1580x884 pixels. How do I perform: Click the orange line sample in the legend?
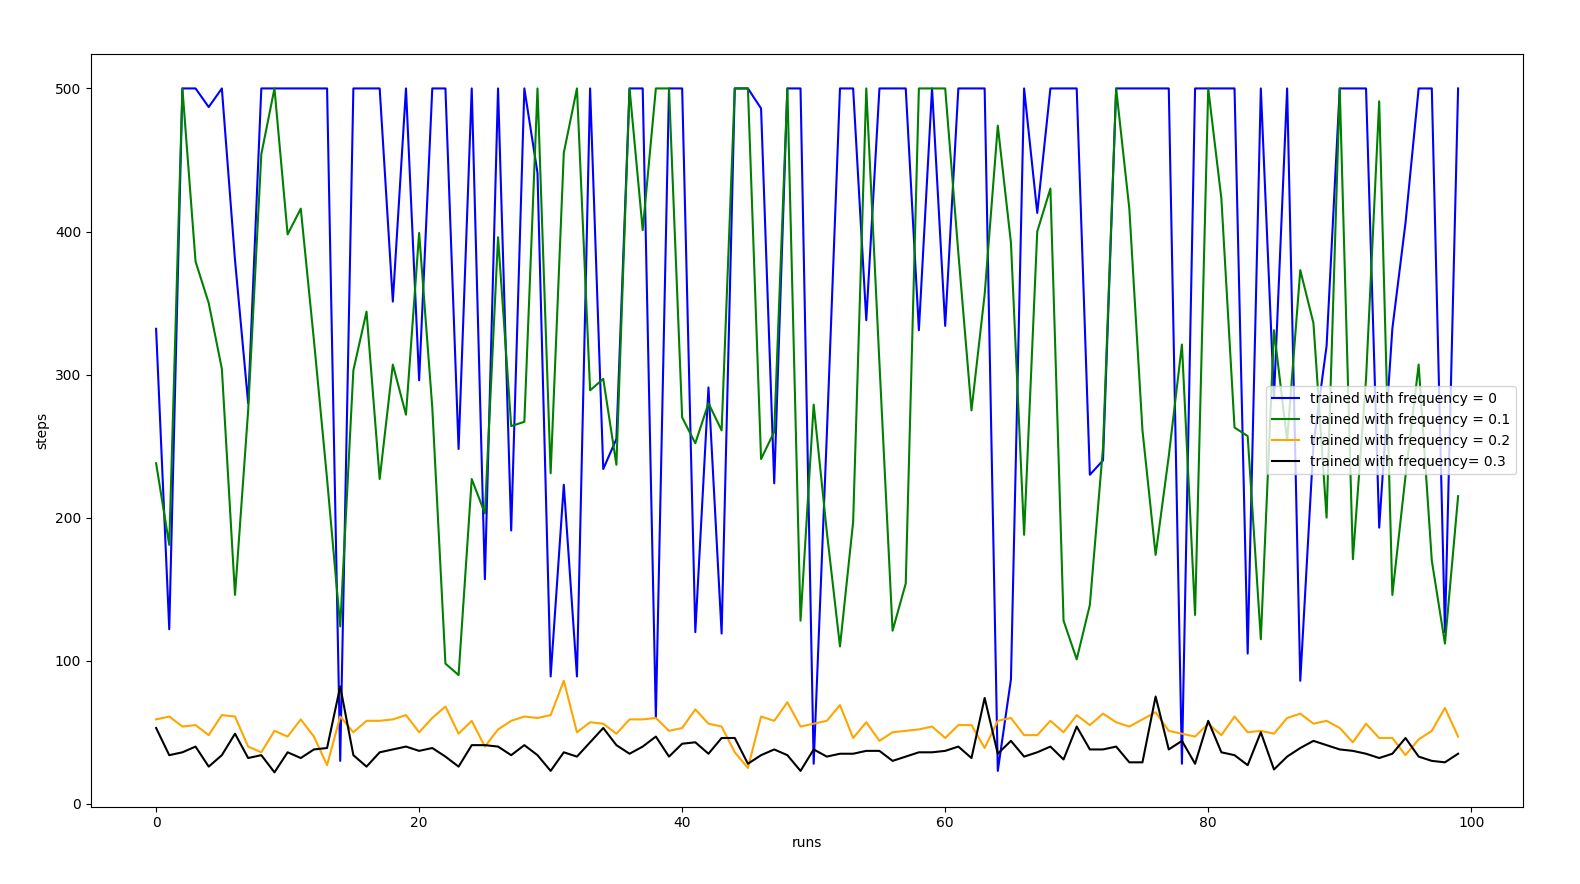point(1285,440)
